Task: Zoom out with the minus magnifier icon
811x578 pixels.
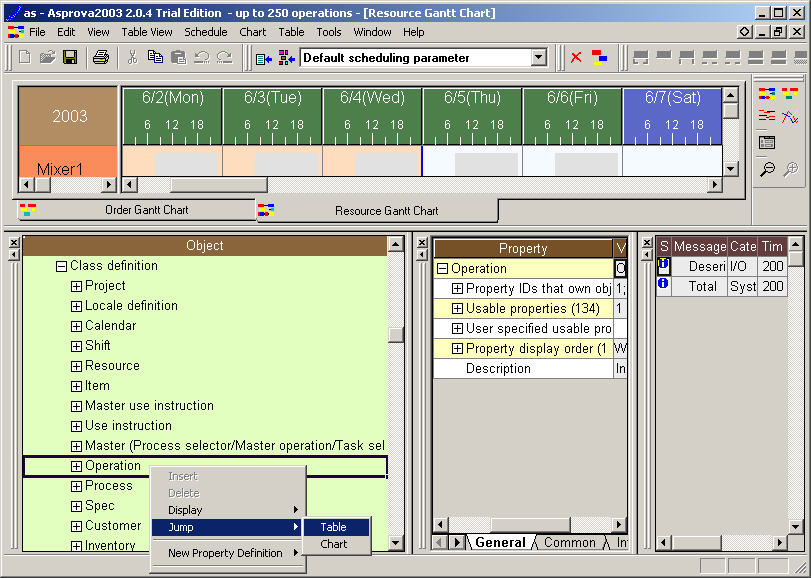Action: click(767, 169)
